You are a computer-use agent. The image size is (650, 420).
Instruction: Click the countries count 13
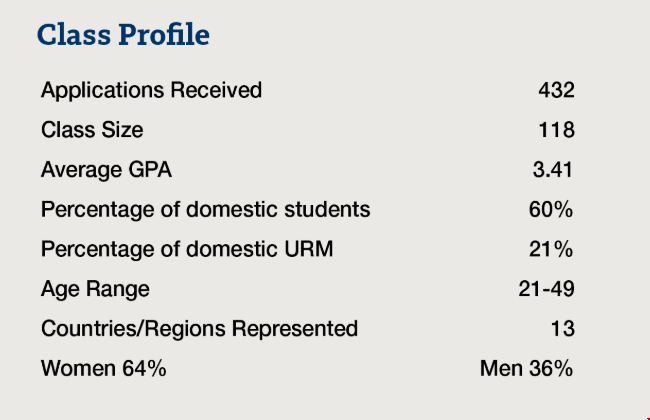pyautogui.click(x=563, y=328)
